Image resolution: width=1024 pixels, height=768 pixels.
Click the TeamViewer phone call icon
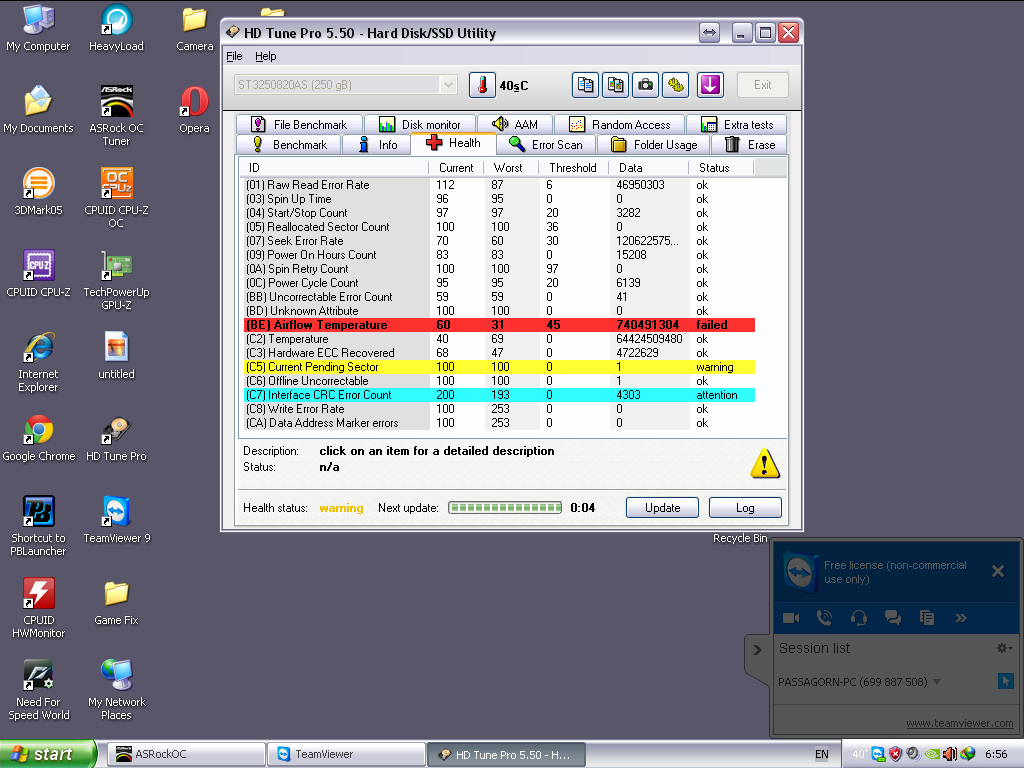point(825,618)
